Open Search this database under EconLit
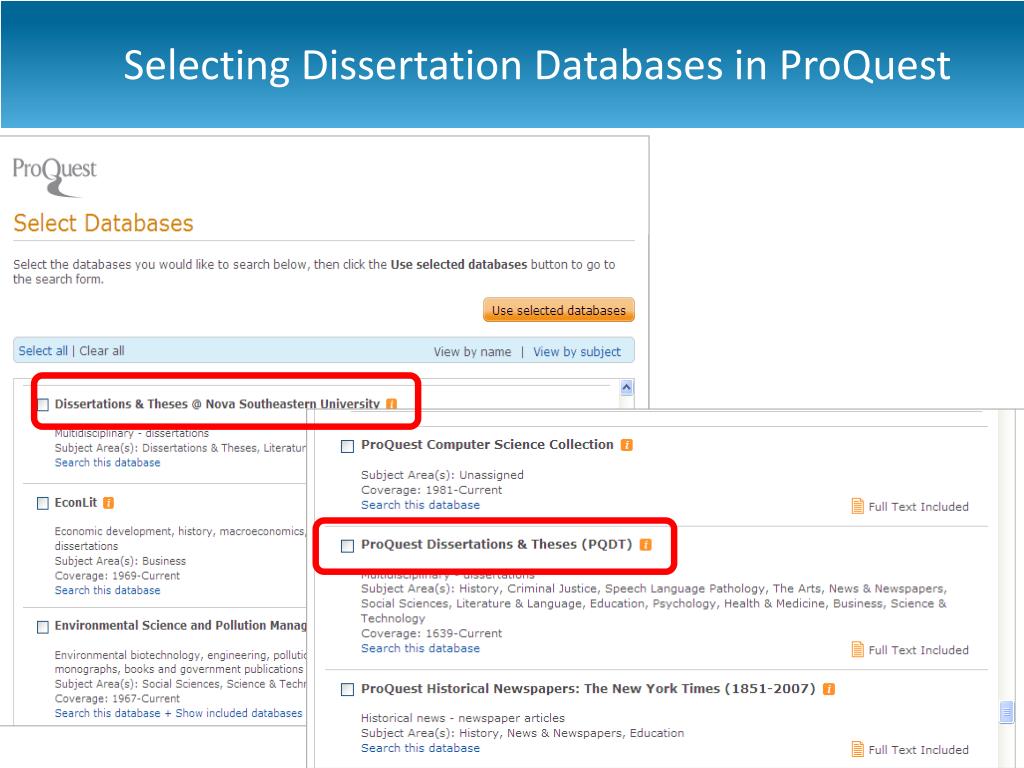The width and height of the screenshot is (1024, 768). [107, 590]
